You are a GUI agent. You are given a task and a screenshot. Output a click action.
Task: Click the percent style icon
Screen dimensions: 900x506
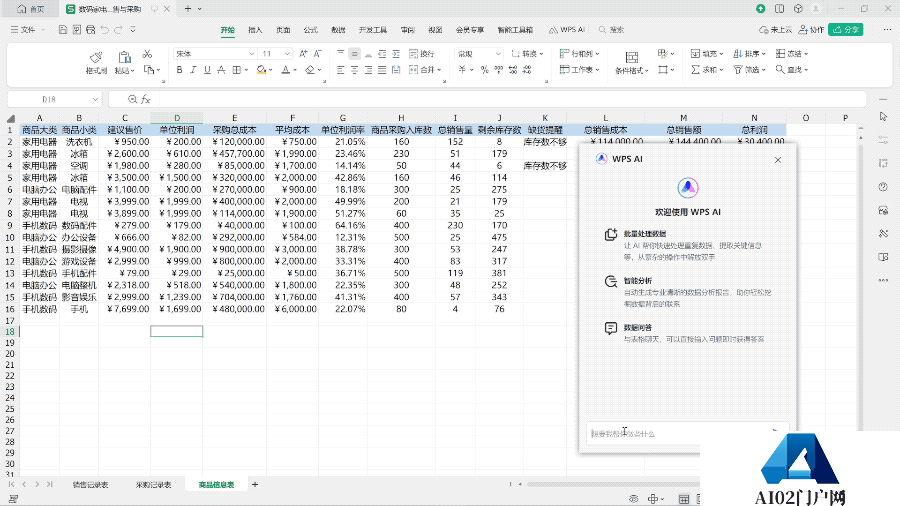[x=485, y=70]
